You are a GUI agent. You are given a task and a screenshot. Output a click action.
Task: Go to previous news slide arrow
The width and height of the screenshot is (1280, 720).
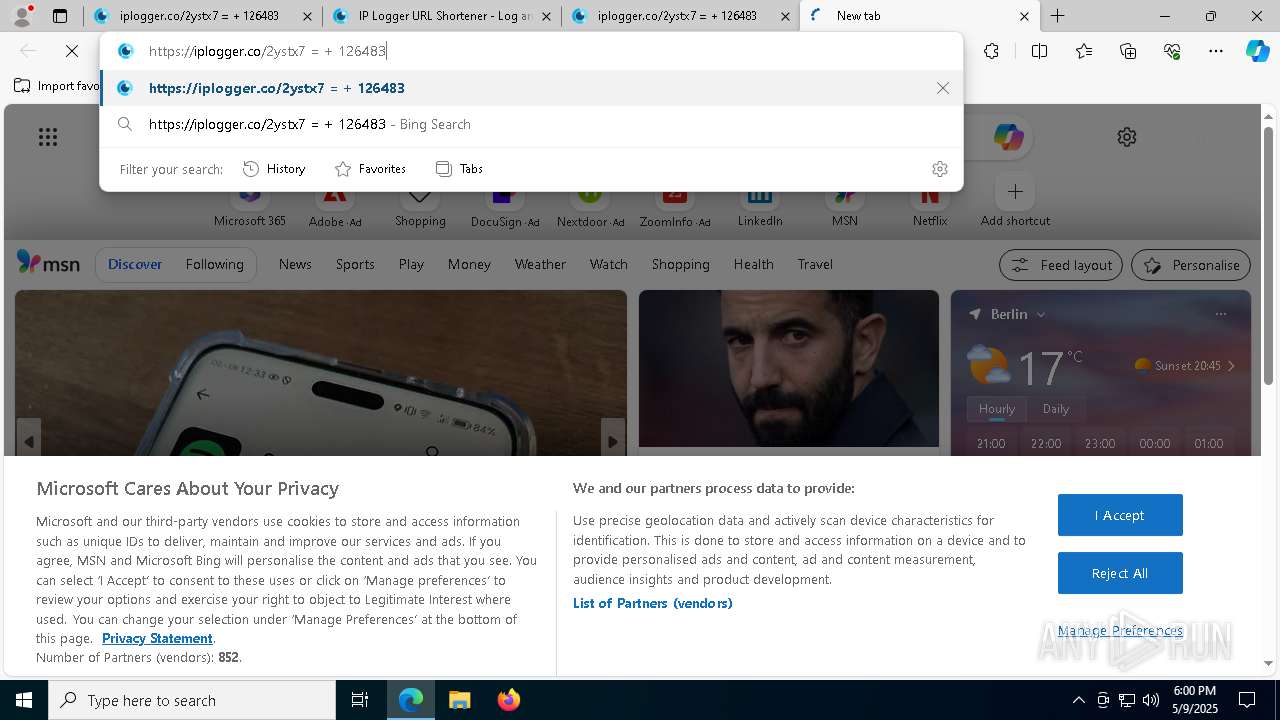29,441
